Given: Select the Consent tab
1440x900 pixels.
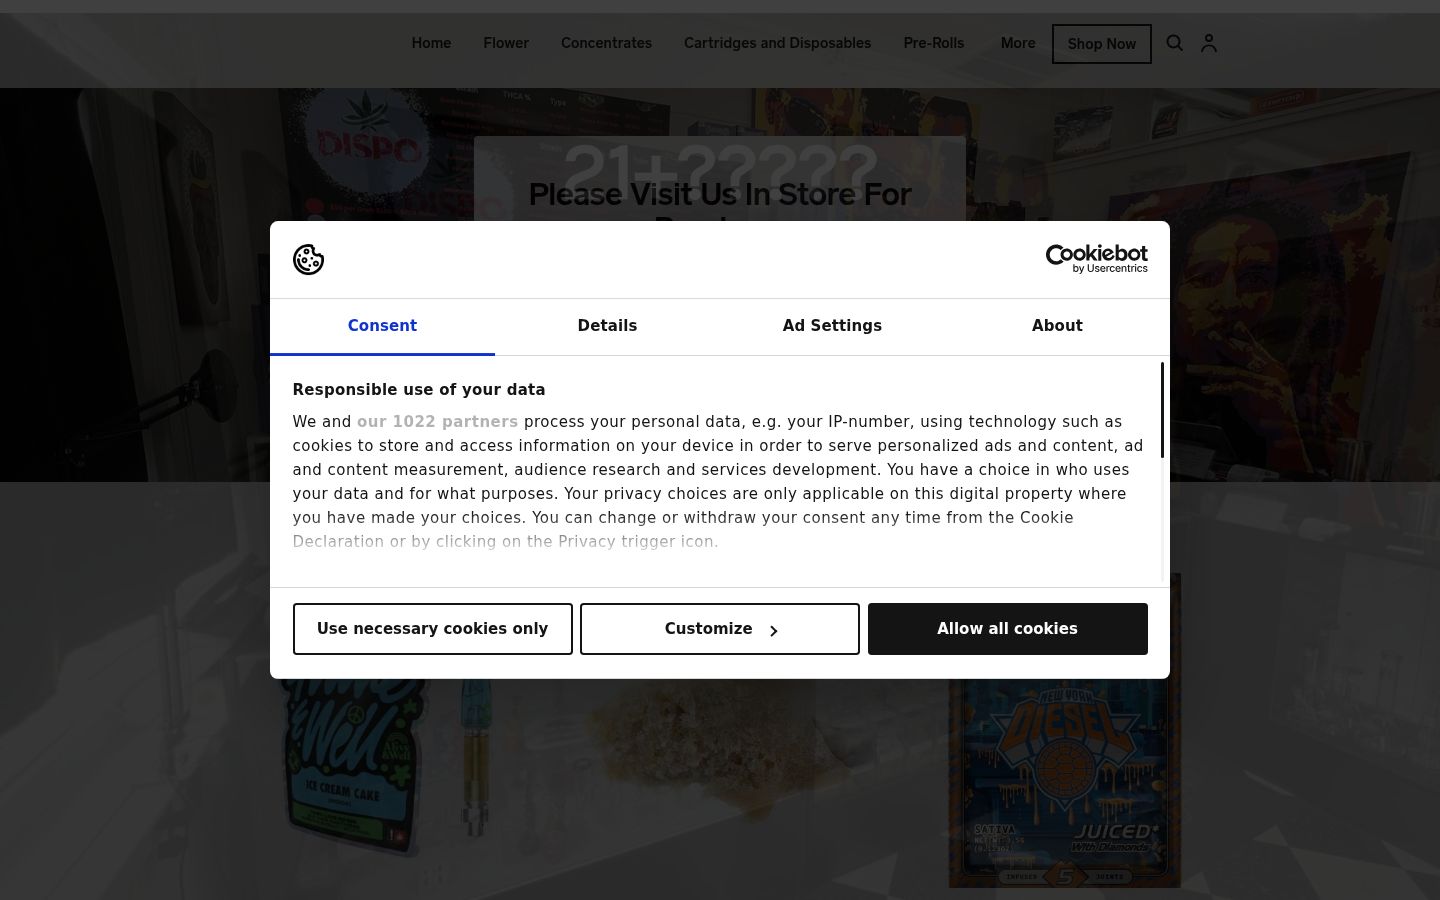Looking at the screenshot, I should 382,326.
